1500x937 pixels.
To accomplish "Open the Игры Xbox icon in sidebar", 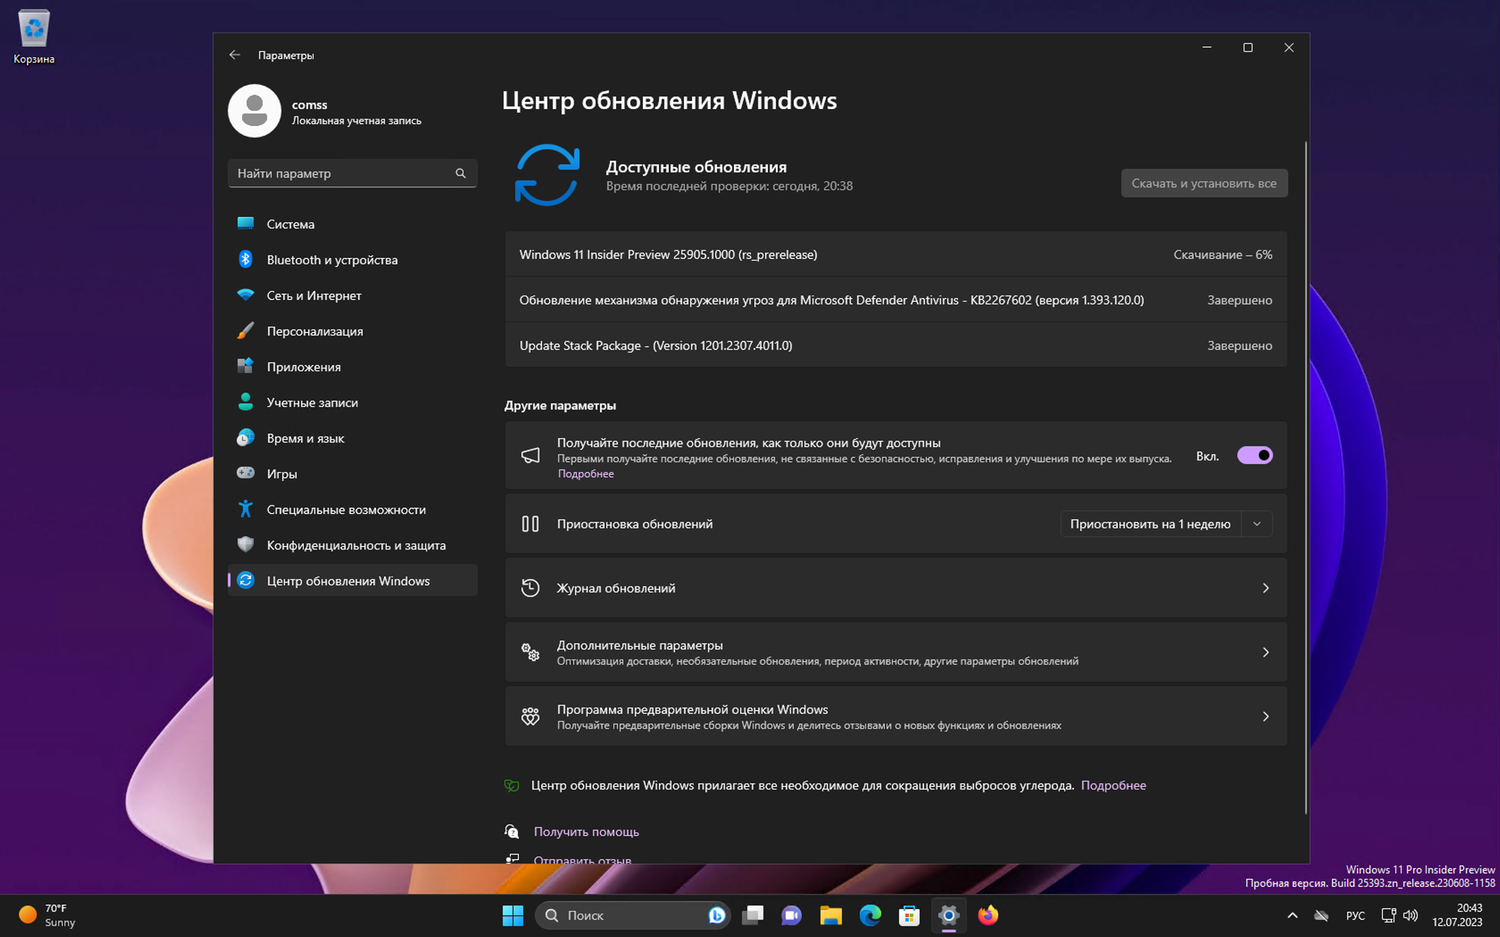I will click(x=246, y=473).
